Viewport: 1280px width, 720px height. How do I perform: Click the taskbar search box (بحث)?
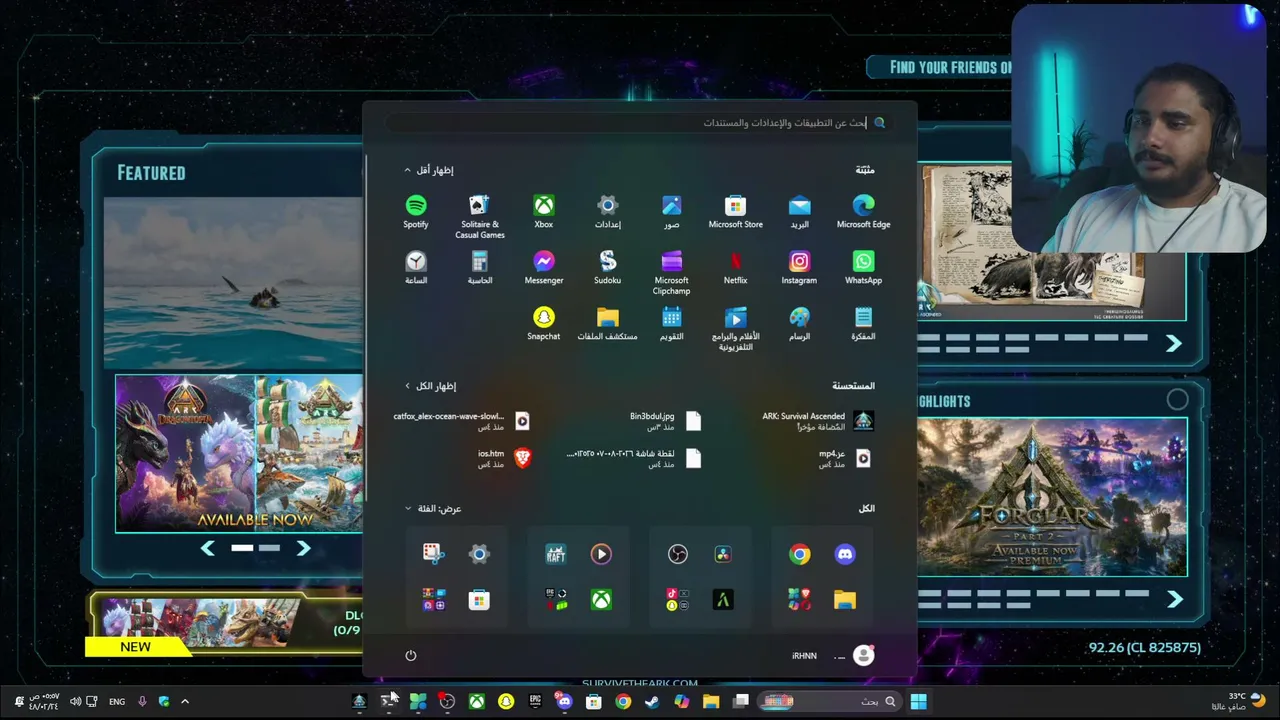828,701
